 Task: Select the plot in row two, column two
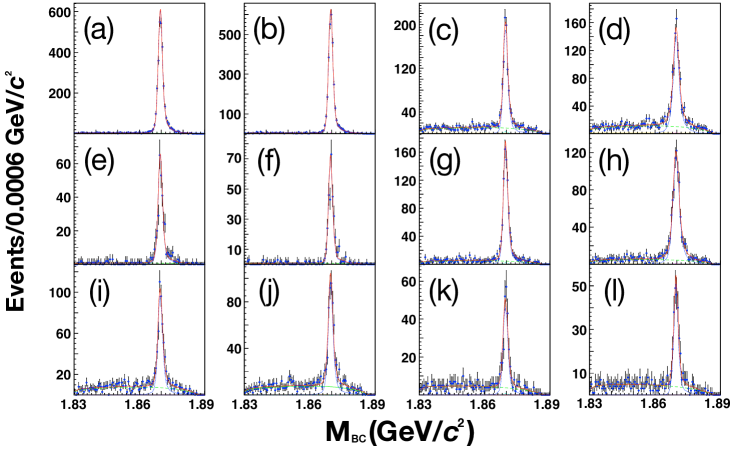[309, 199]
